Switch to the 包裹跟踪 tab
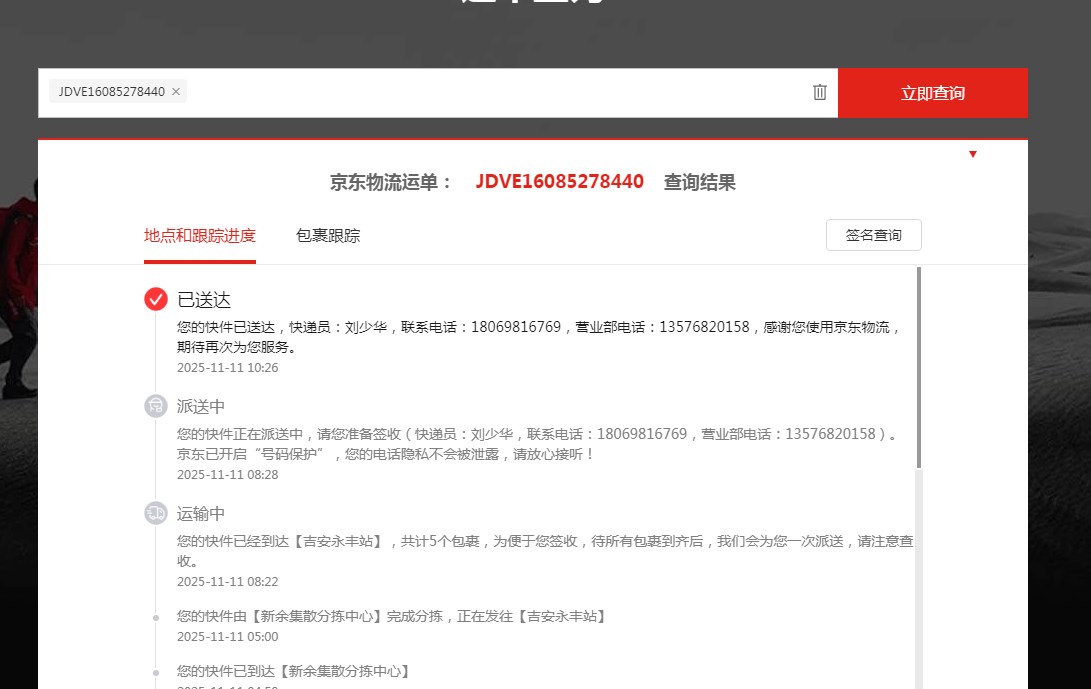The height and width of the screenshot is (689, 1091). click(x=328, y=236)
